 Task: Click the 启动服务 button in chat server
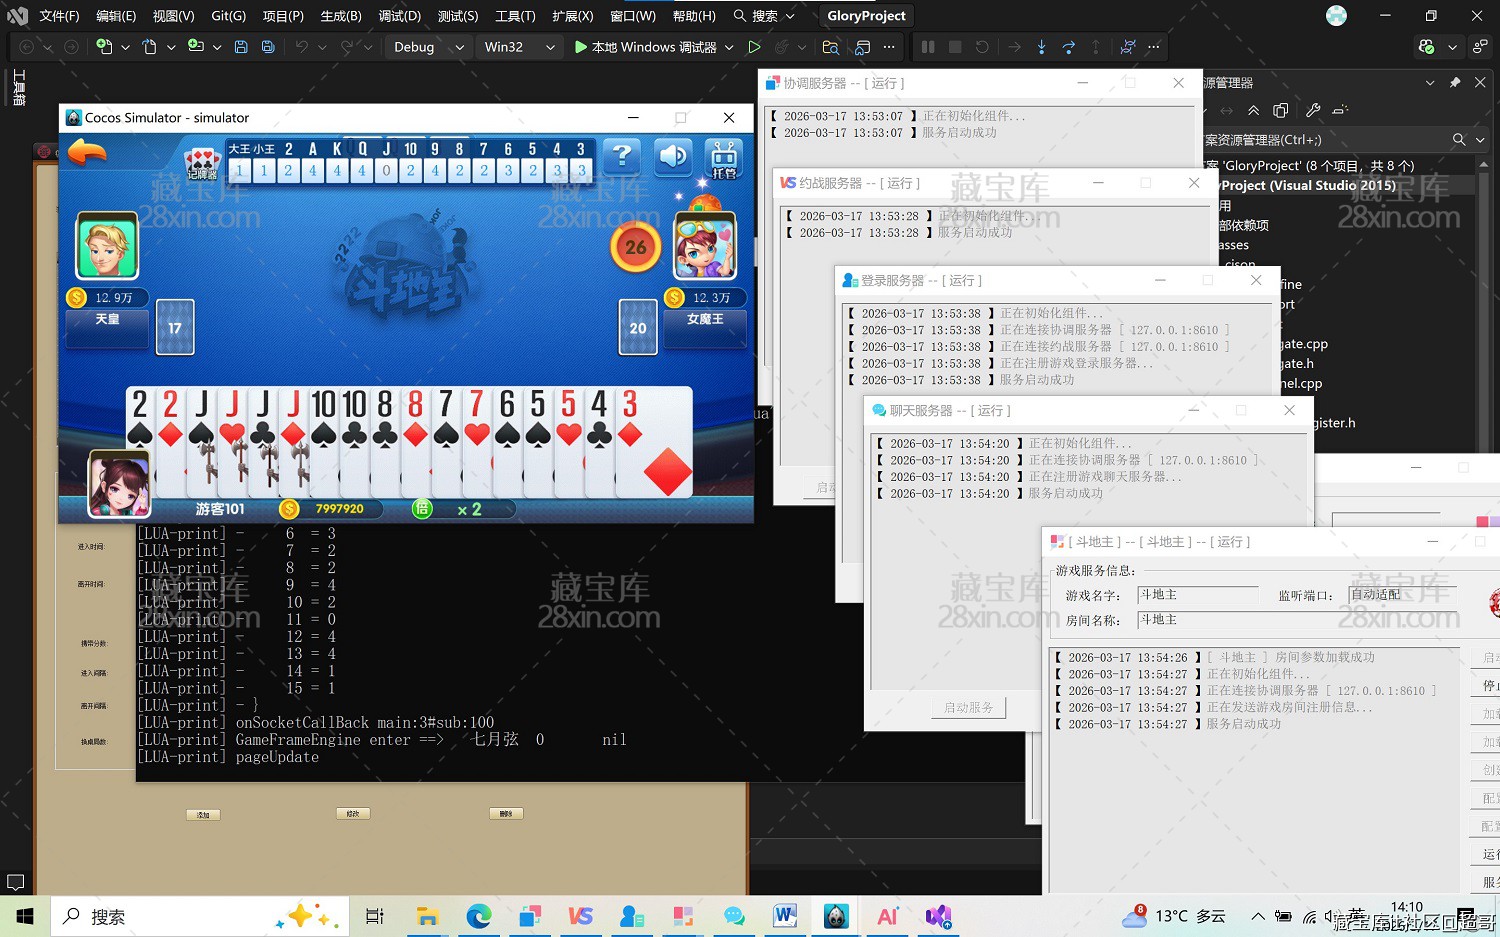click(x=968, y=707)
